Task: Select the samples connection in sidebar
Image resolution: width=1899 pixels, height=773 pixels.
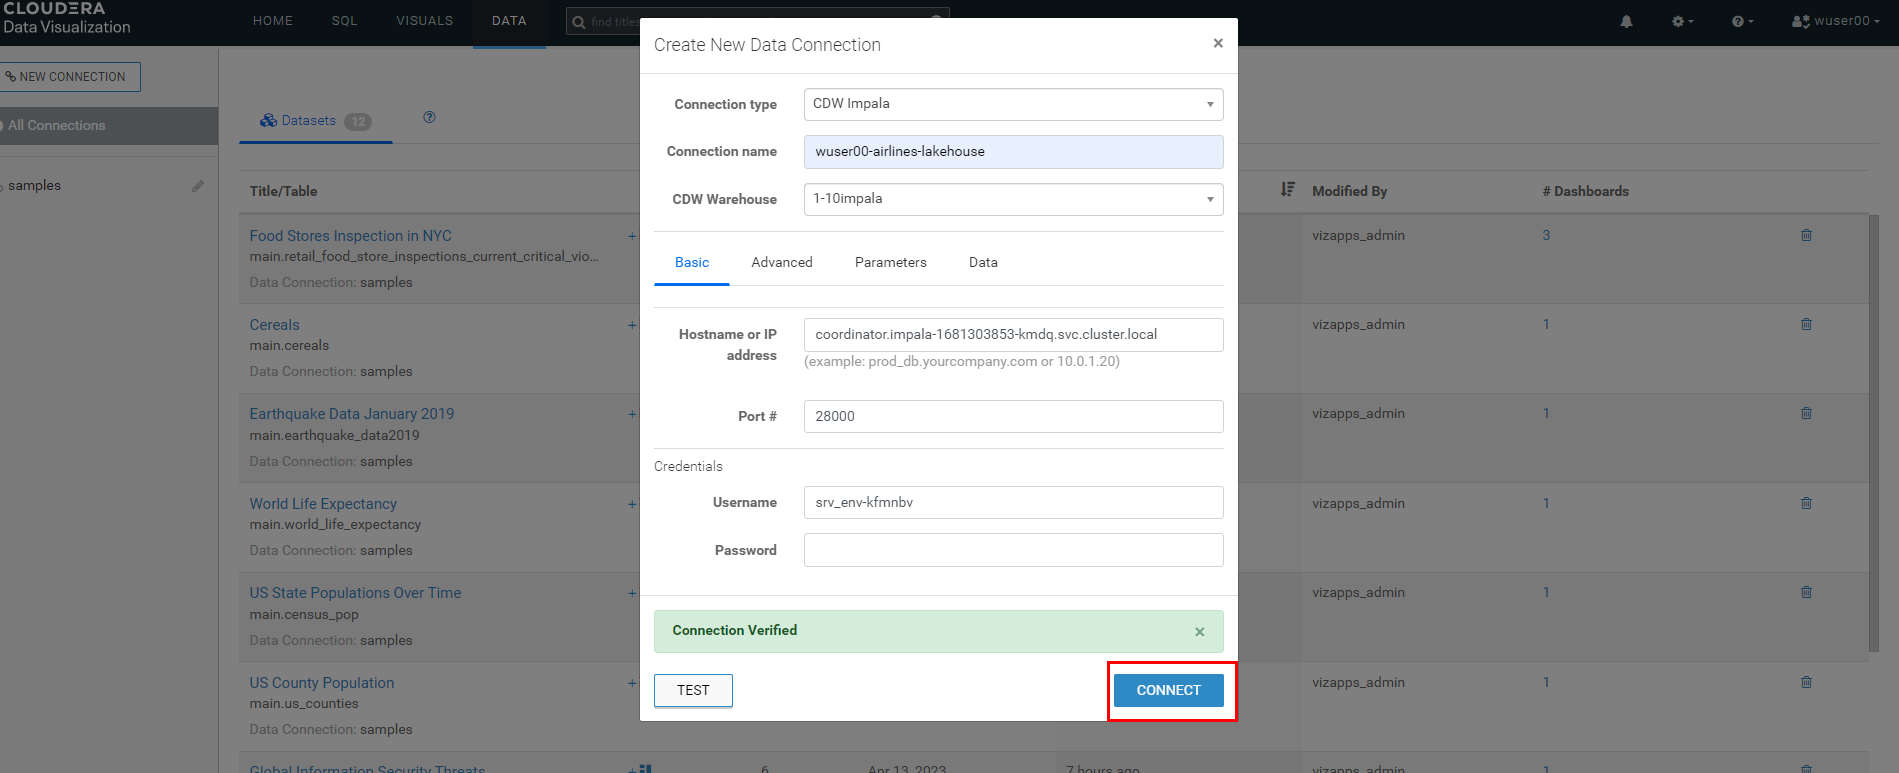Action: pyautogui.click(x=34, y=186)
